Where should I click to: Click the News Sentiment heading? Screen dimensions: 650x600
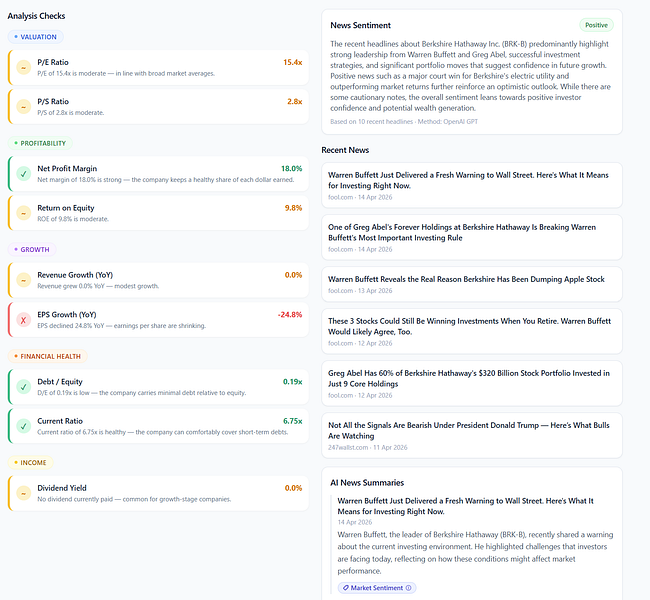(x=361, y=25)
